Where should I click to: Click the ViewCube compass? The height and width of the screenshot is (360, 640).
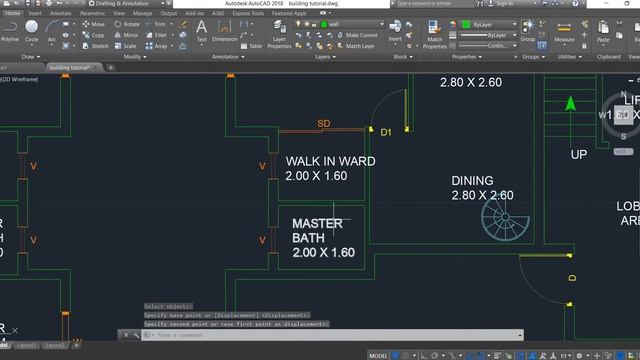tap(622, 116)
